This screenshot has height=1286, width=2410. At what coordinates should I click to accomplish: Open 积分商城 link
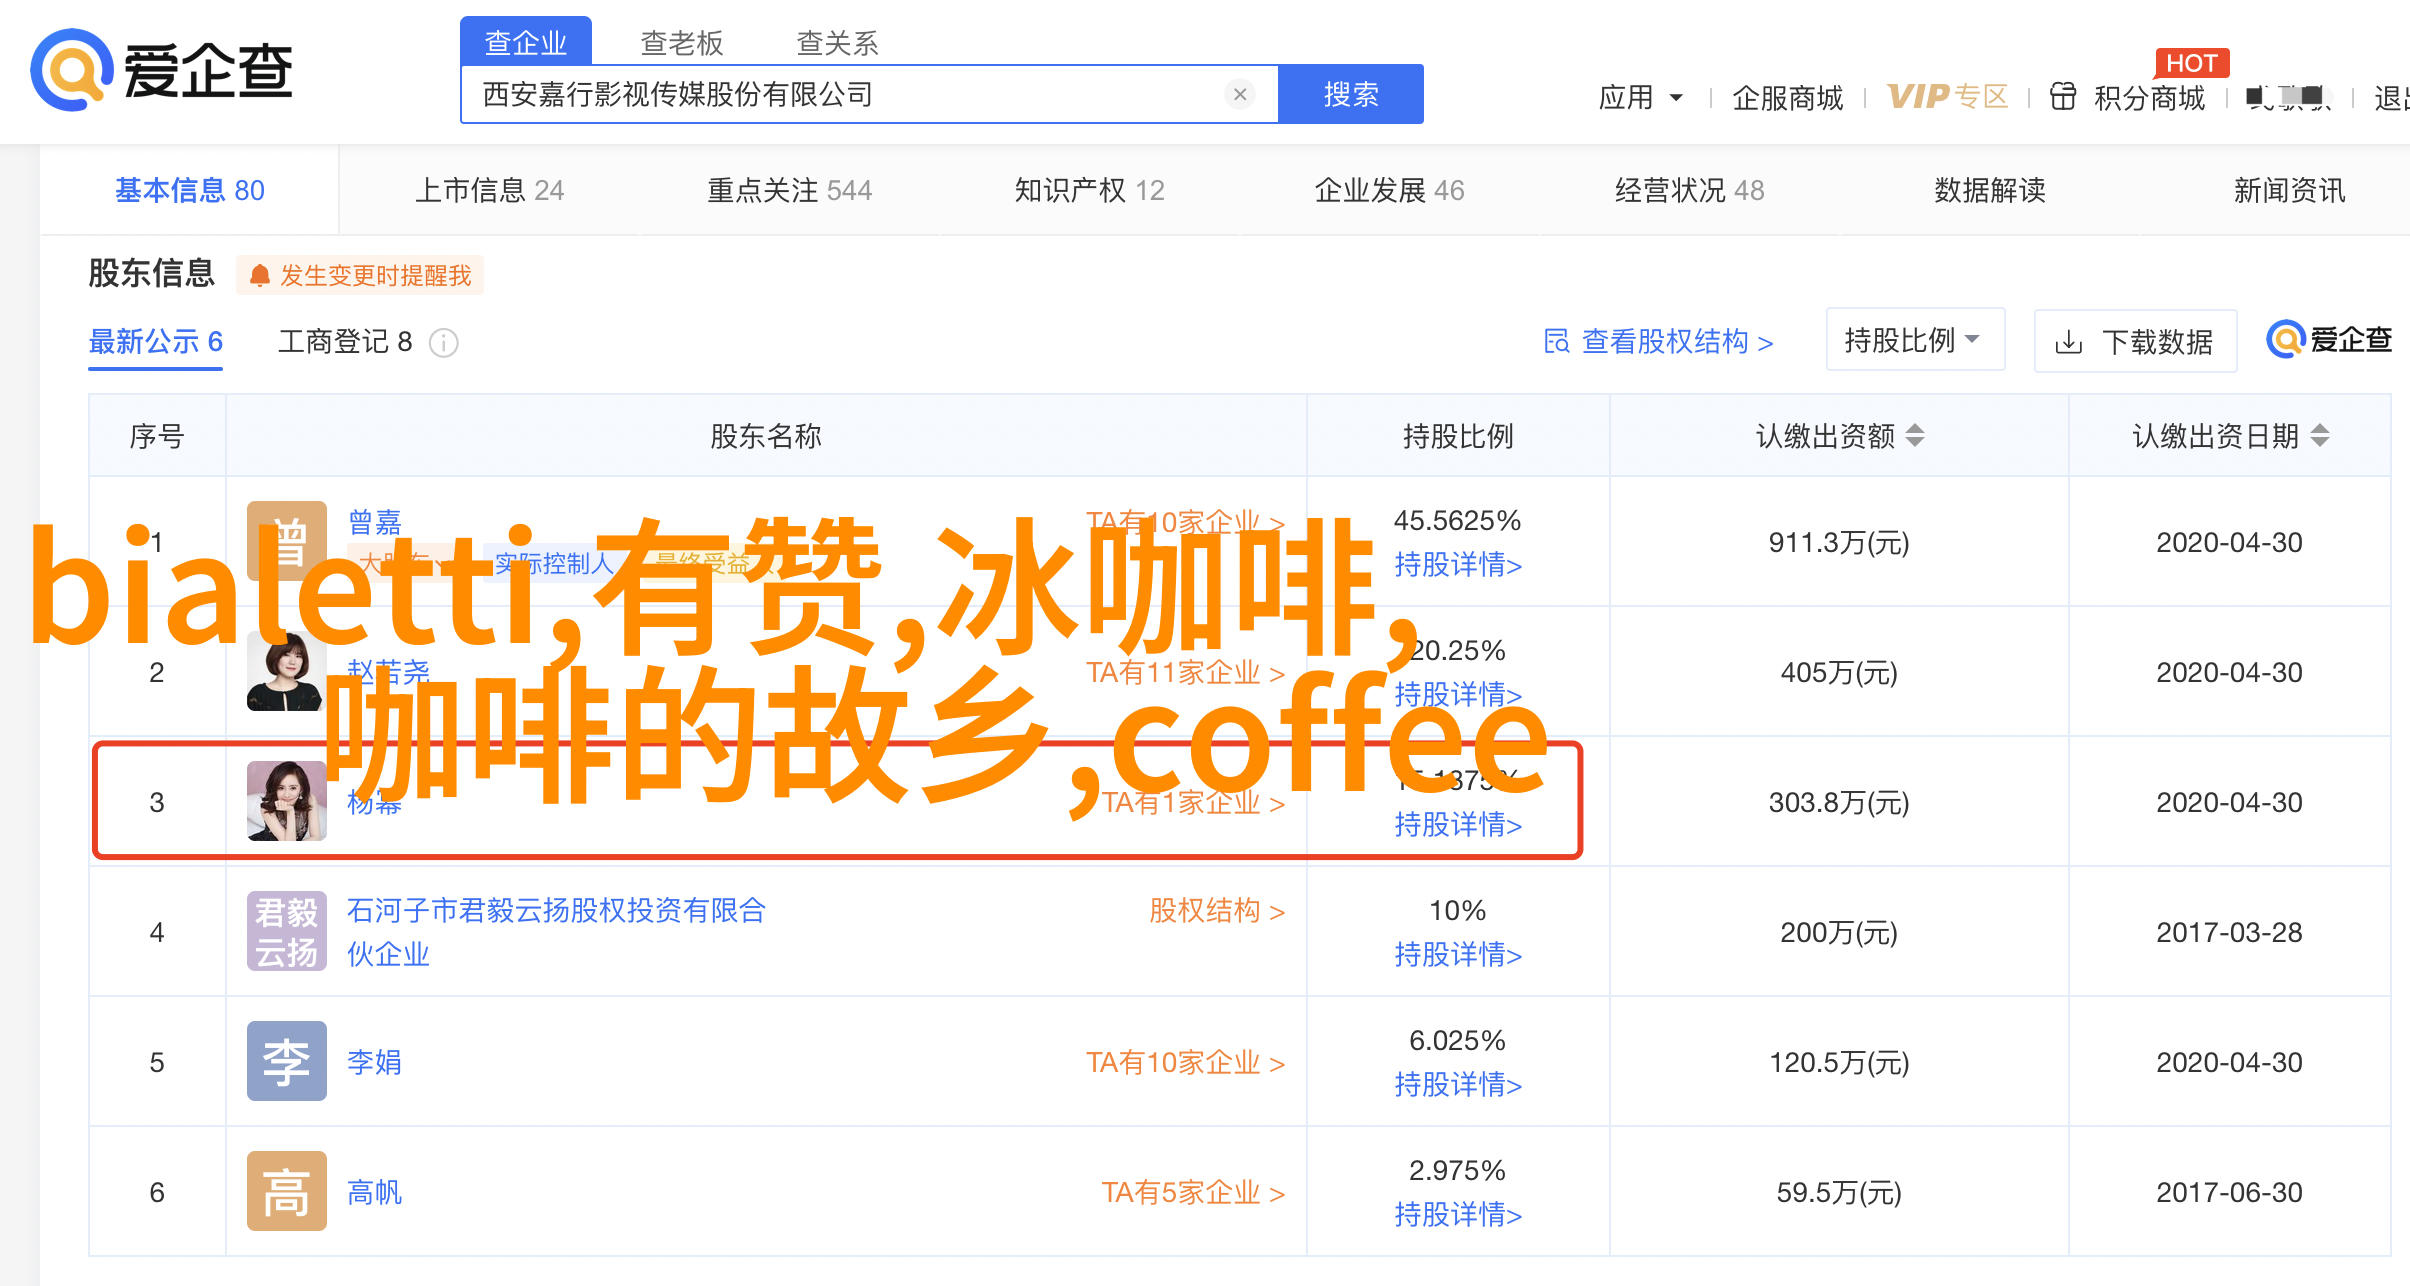tap(2150, 97)
